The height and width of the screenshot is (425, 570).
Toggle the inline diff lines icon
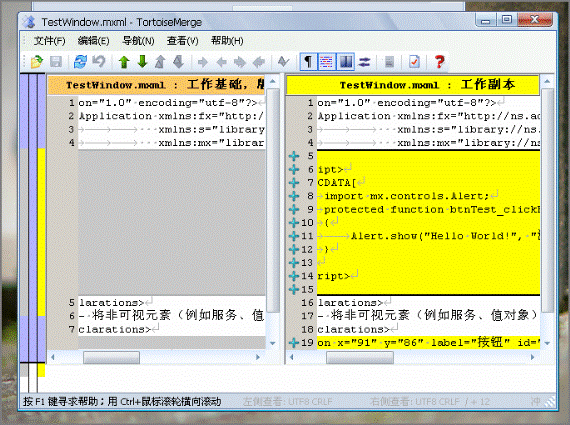click(326, 62)
